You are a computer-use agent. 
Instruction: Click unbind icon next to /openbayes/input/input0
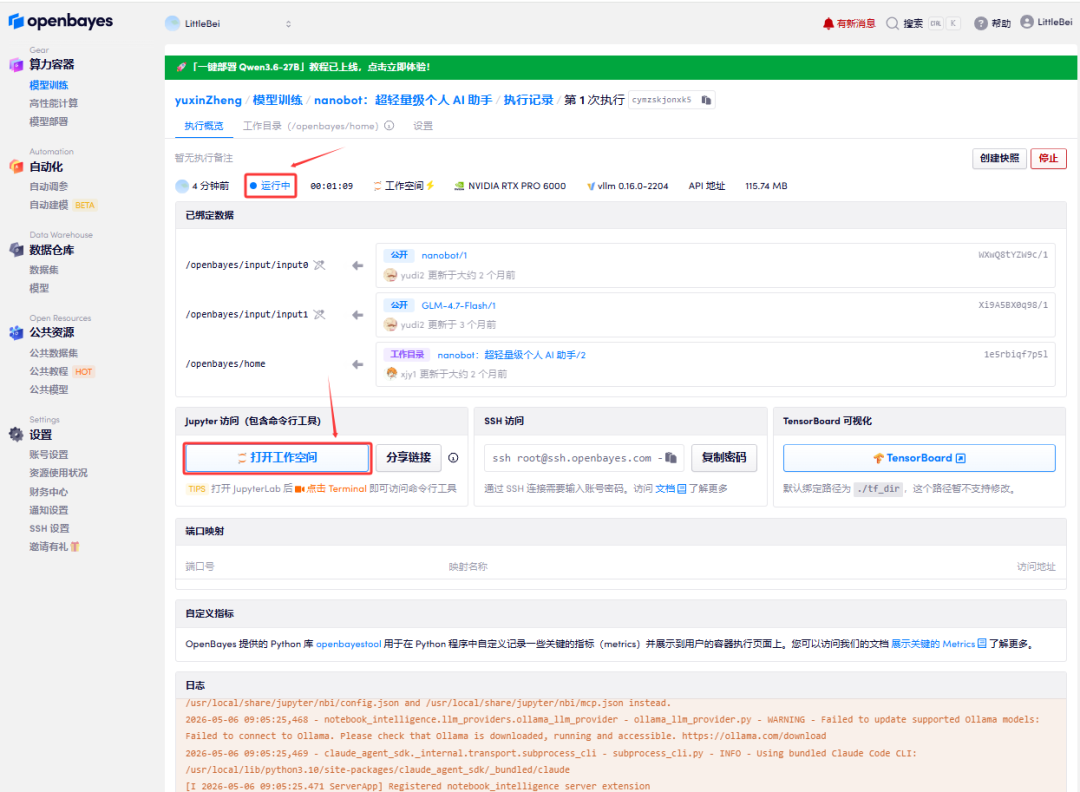tap(319, 265)
